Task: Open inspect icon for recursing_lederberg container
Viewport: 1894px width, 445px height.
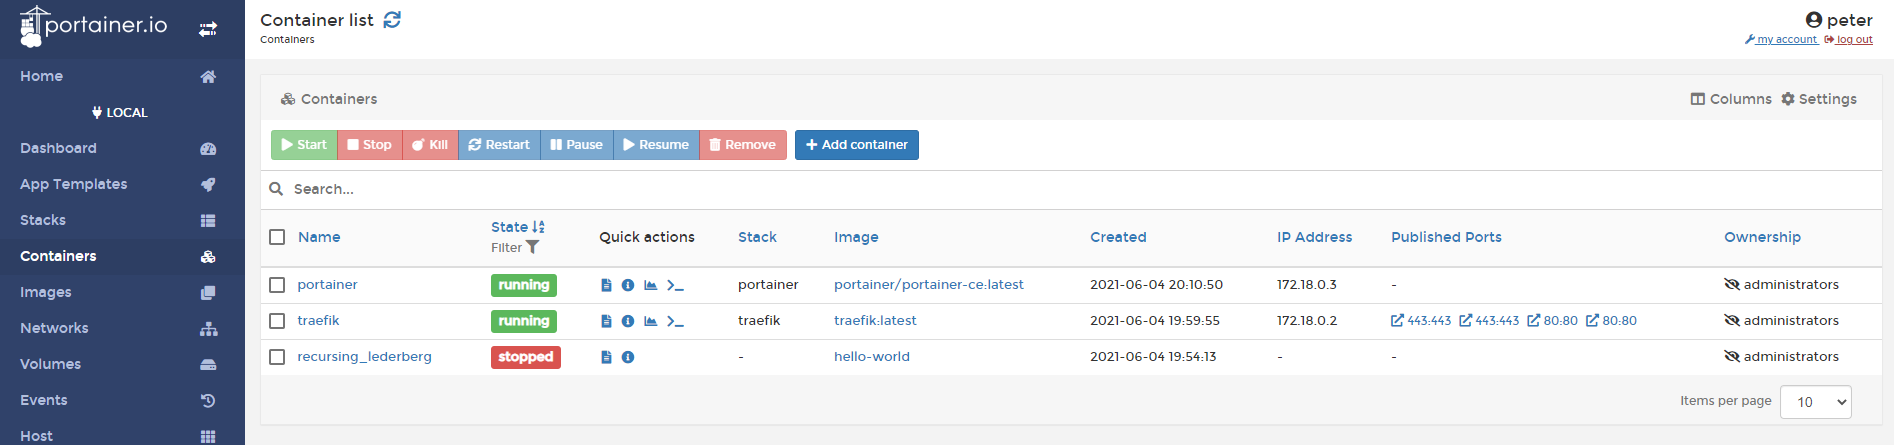Action: 628,357
